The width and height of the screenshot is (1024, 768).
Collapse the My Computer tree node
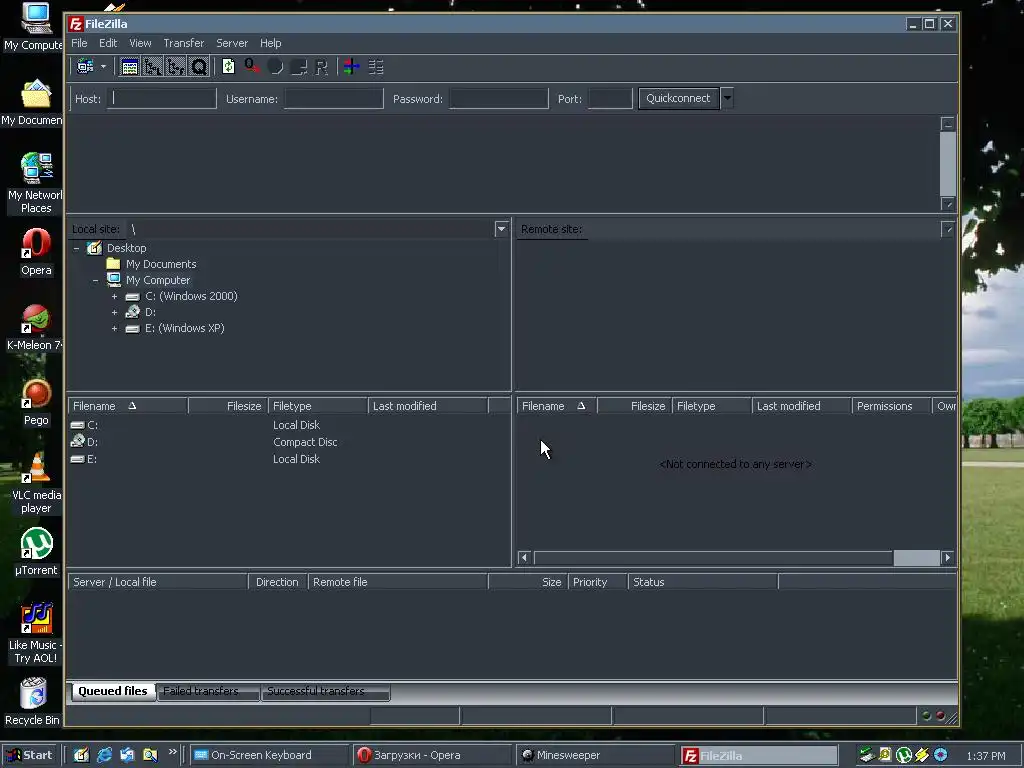[95, 280]
